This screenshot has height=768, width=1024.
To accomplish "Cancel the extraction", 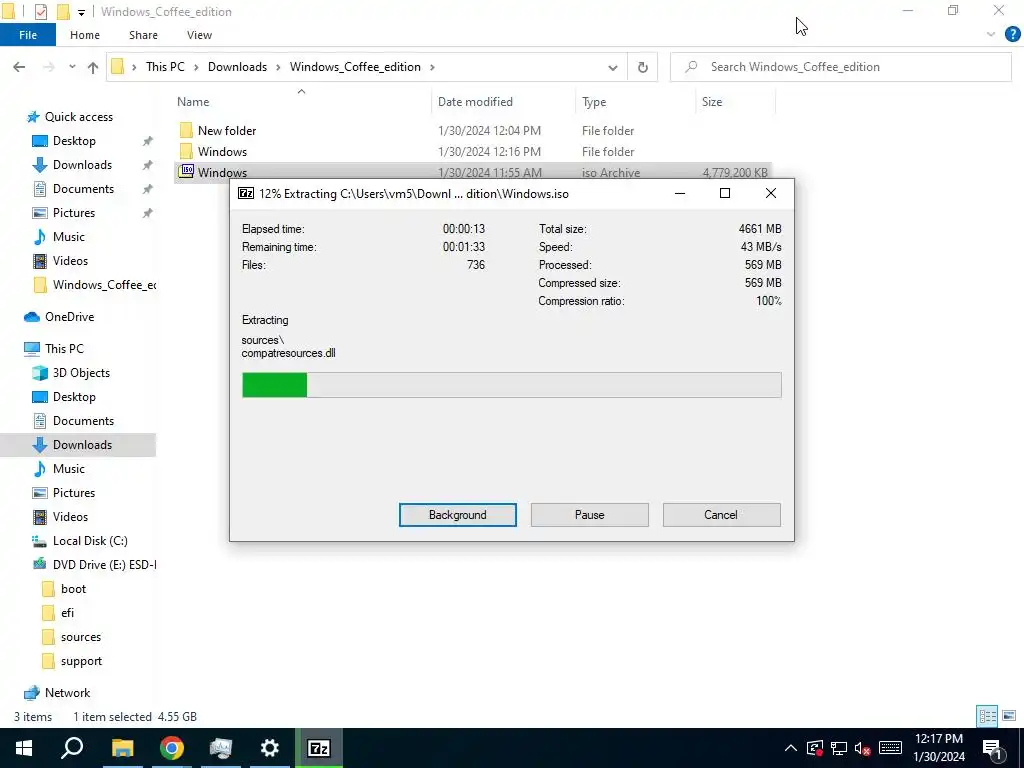I will 721,515.
